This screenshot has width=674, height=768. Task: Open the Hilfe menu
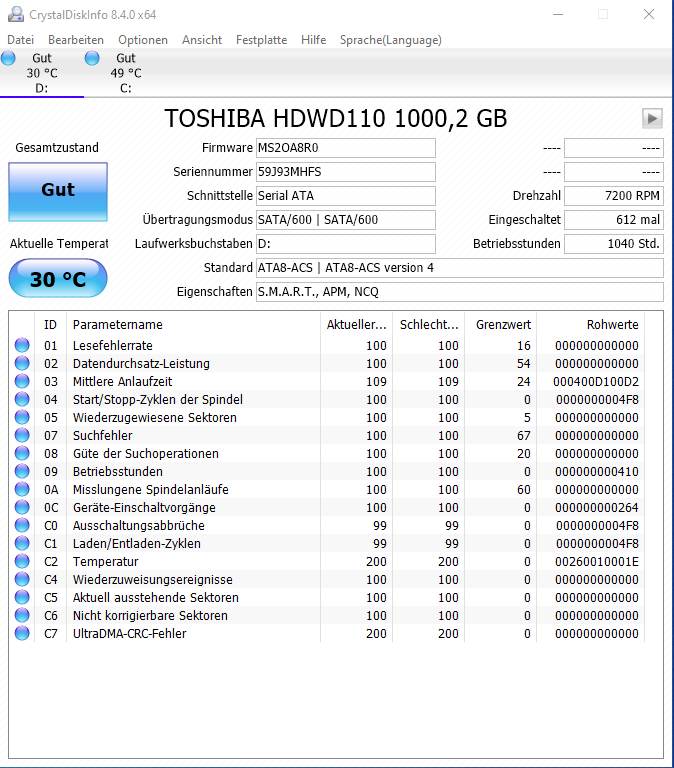coord(313,40)
